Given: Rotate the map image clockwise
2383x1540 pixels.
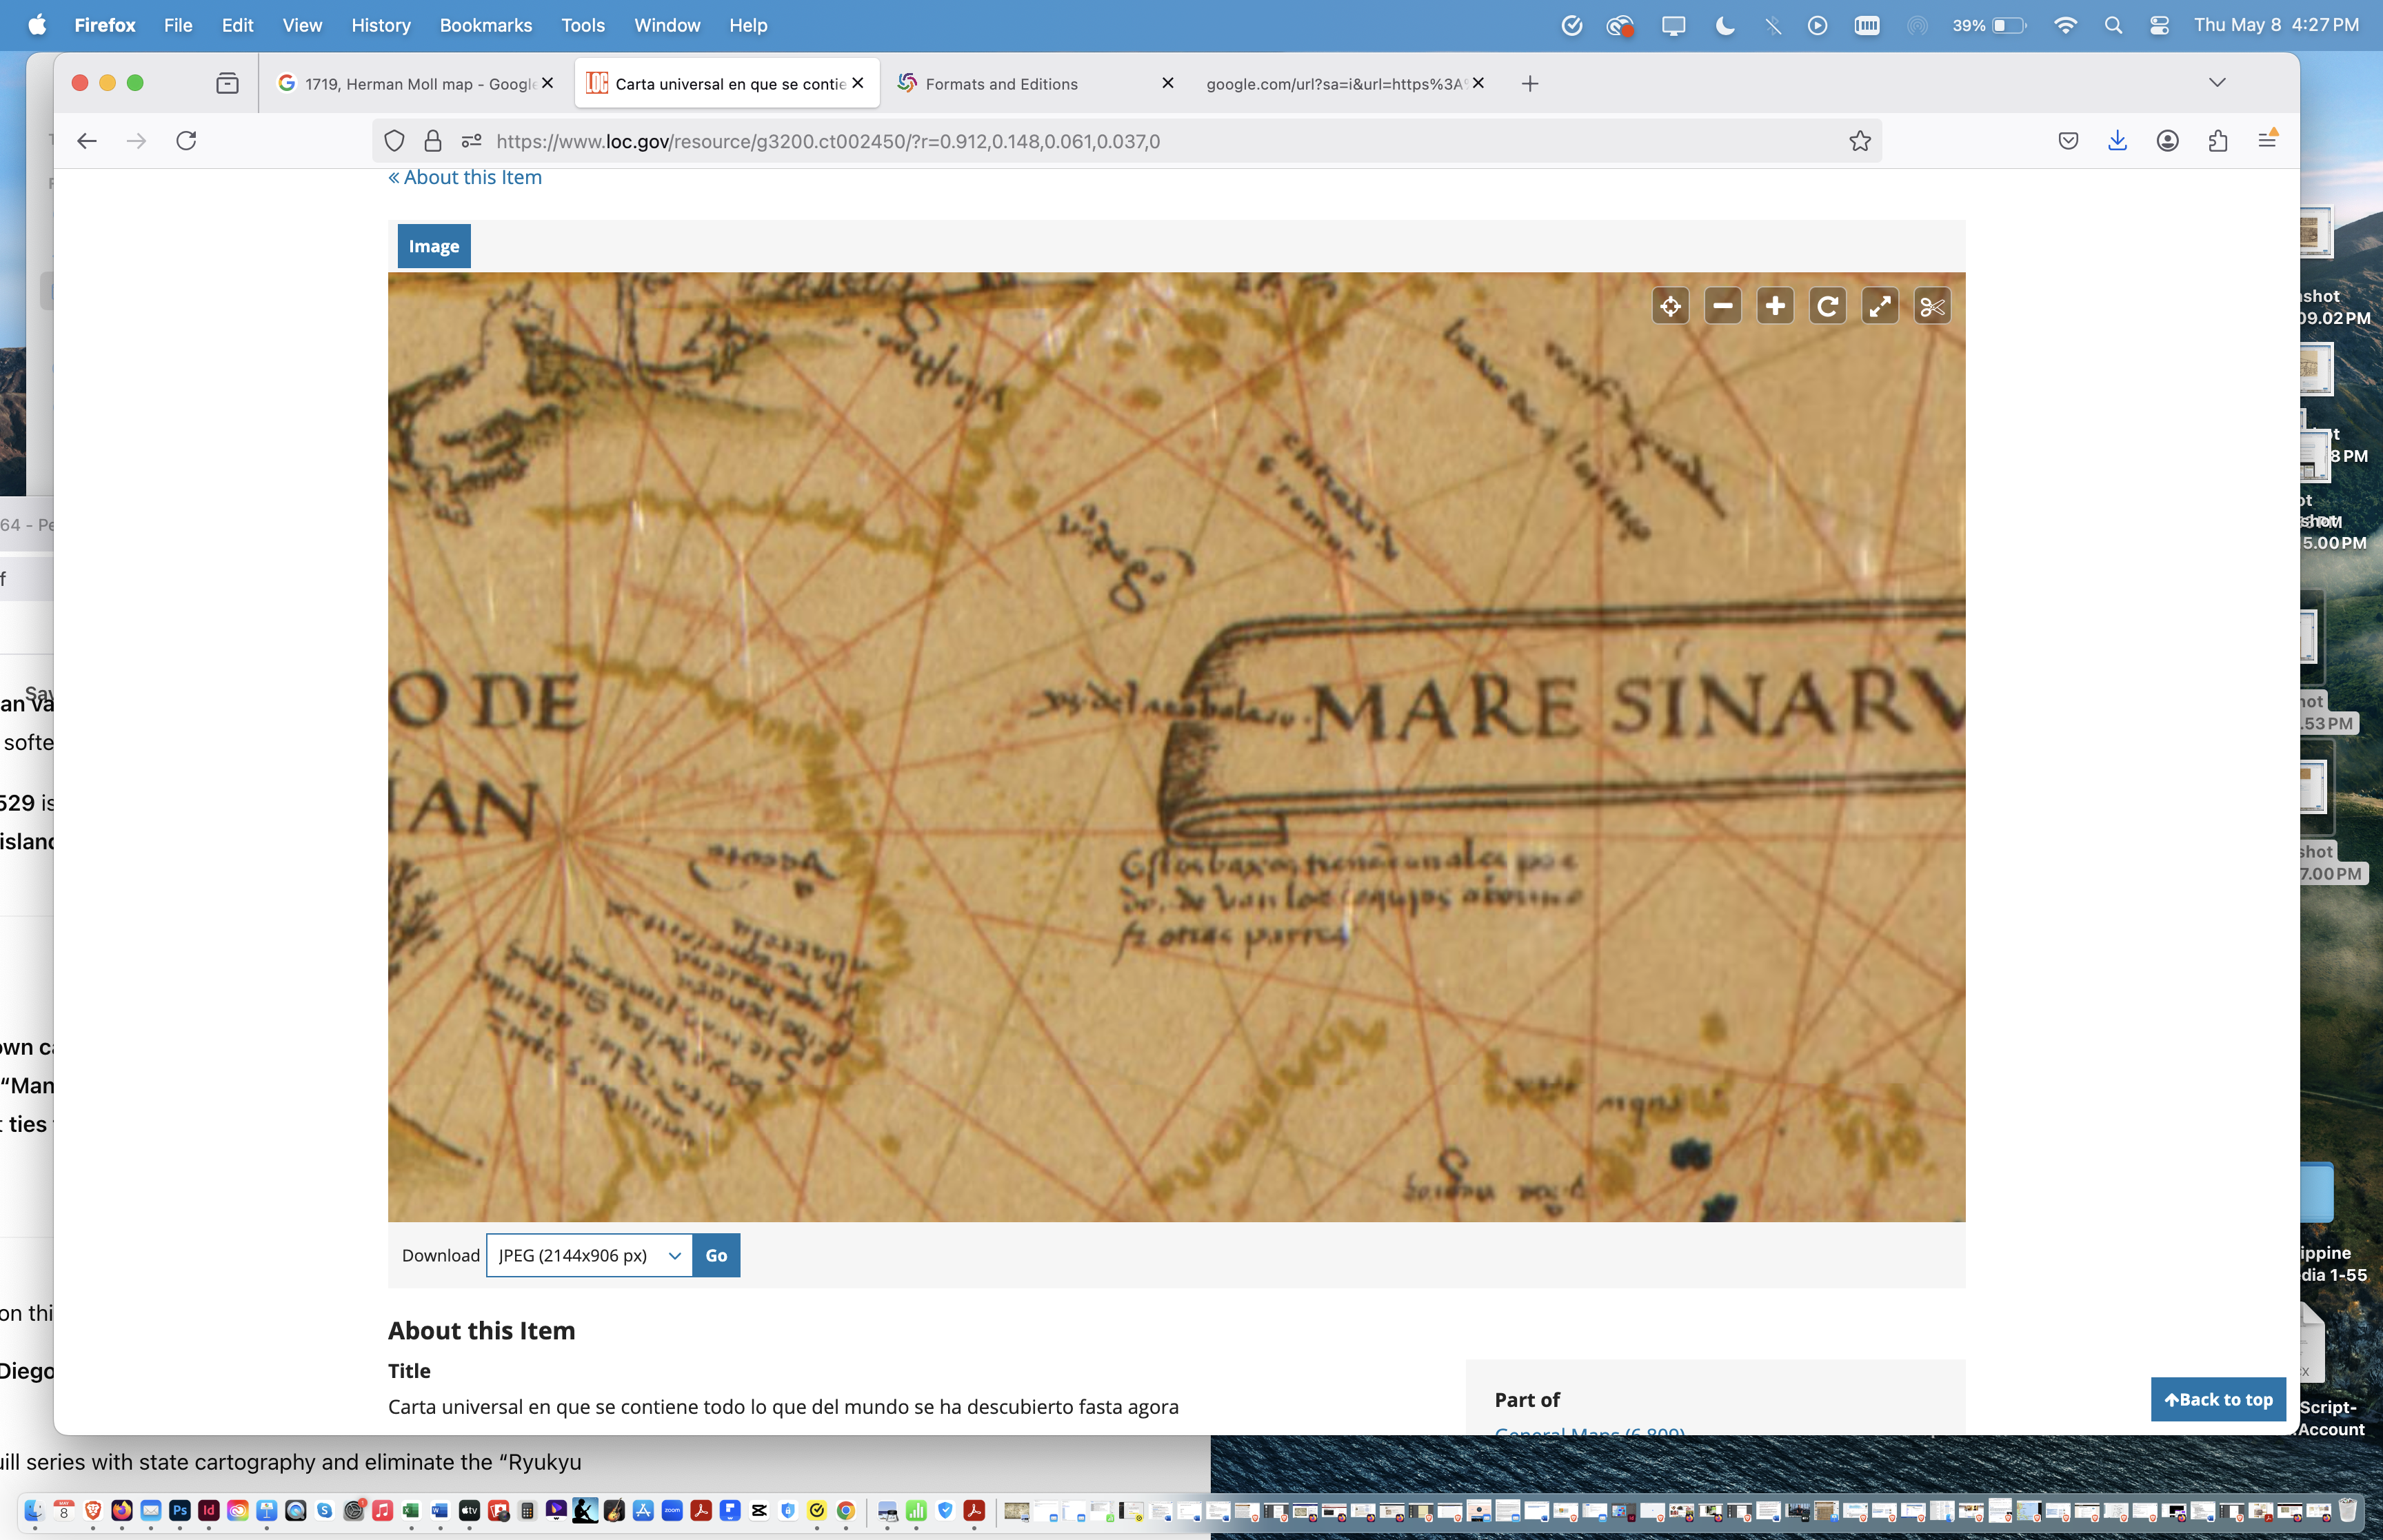Looking at the screenshot, I should click(x=1827, y=306).
